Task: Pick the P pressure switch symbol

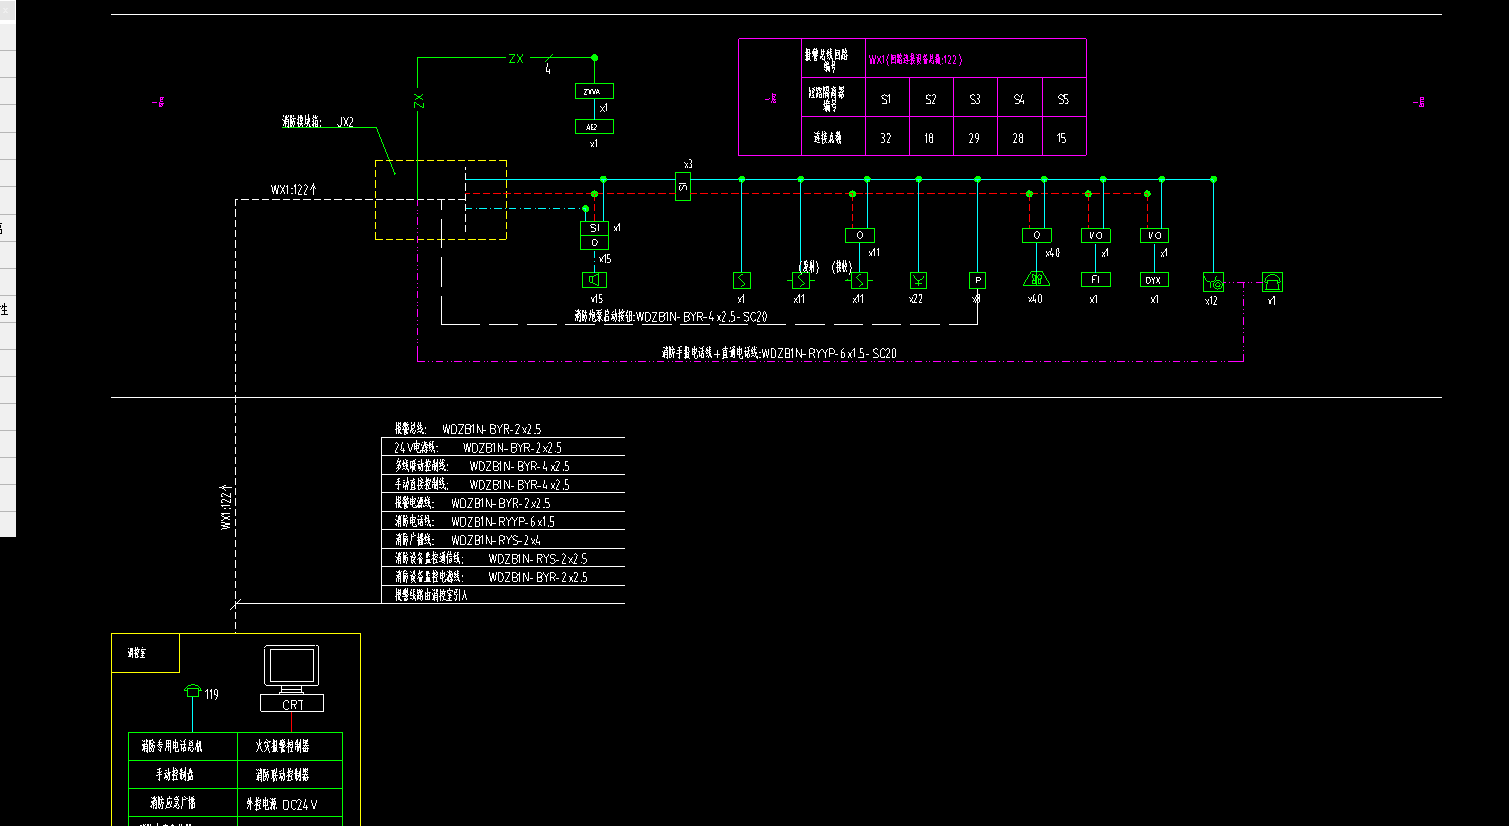Action: pyautogui.click(x=977, y=281)
